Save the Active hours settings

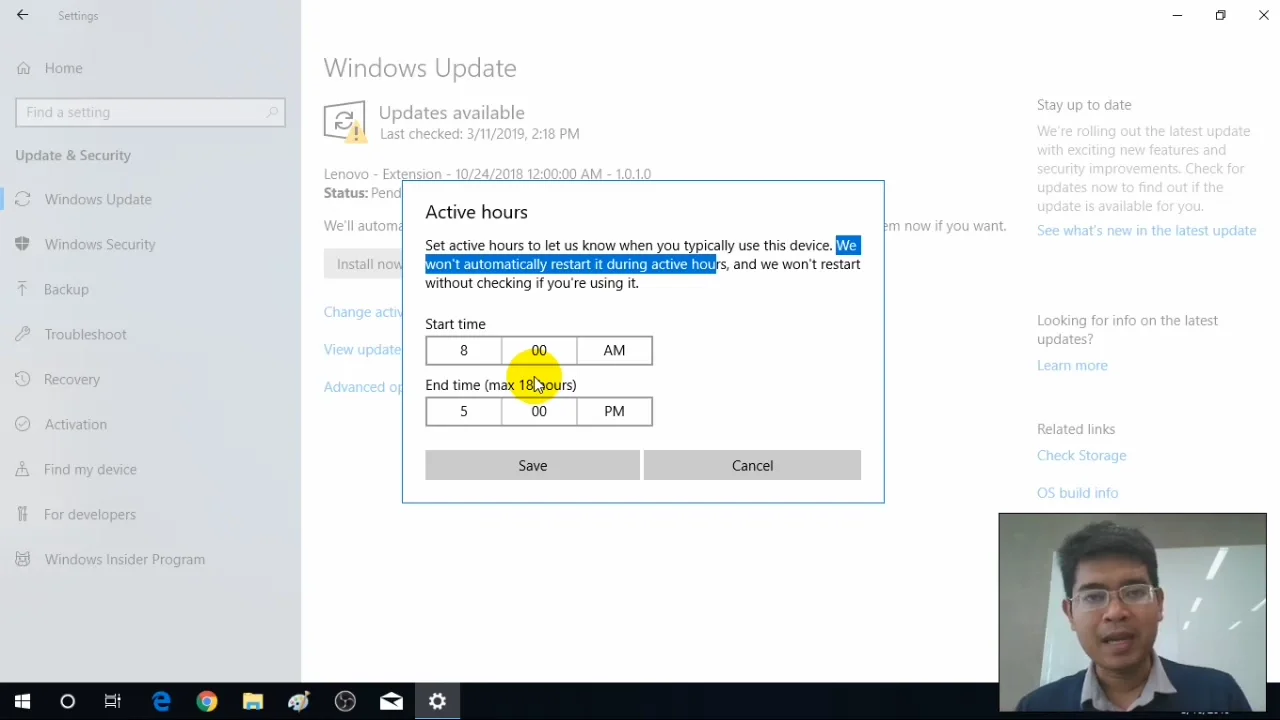tap(532, 465)
